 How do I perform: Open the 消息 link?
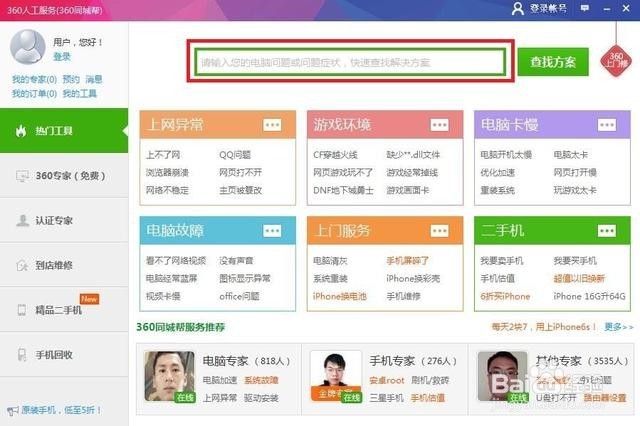(x=94, y=79)
